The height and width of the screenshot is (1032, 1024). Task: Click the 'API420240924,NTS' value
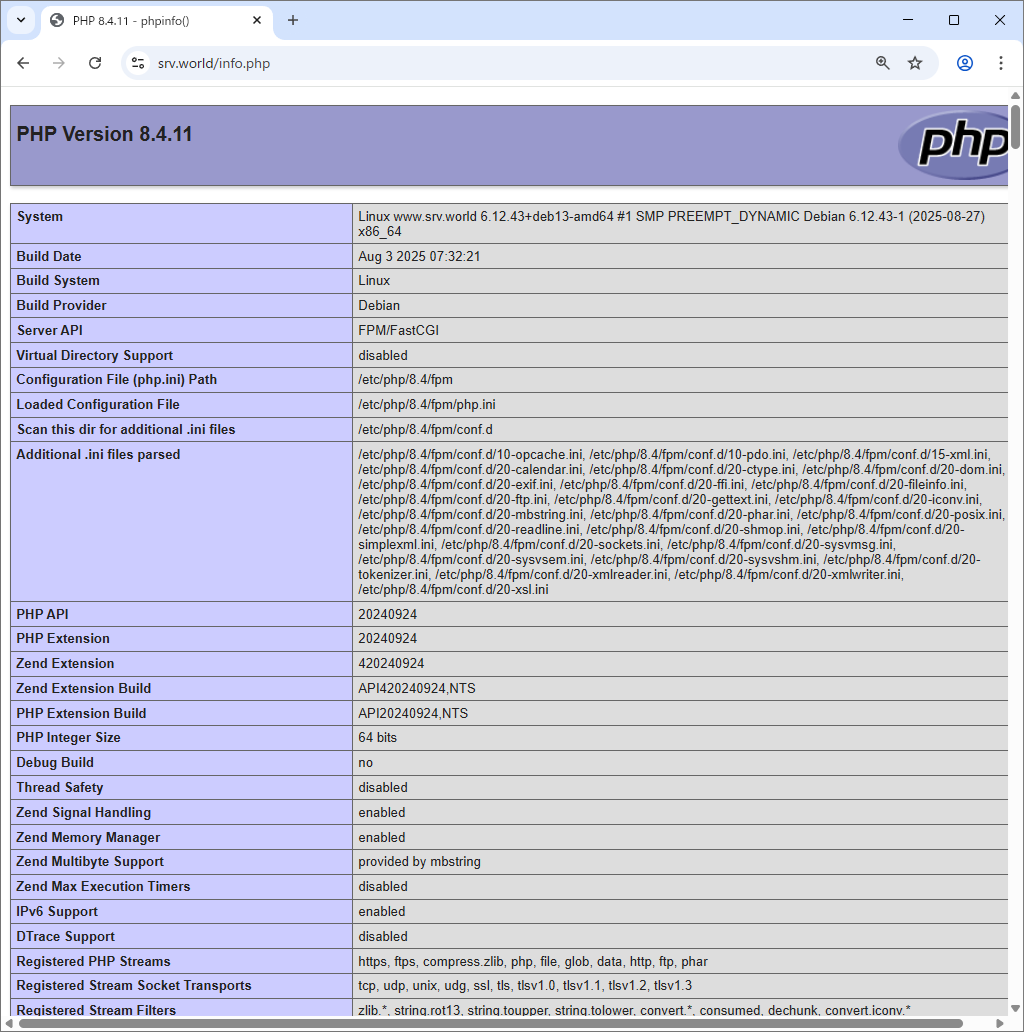[417, 689]
